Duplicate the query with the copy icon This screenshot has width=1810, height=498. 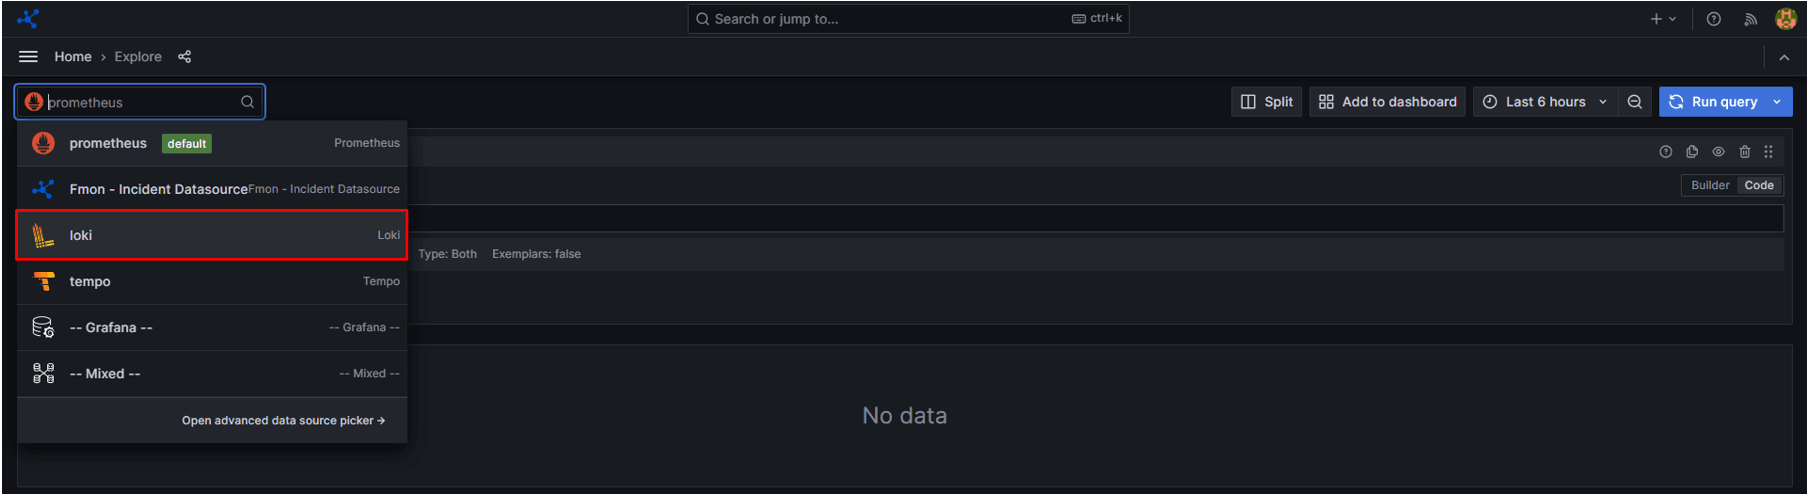pyautogui.click(x=1692, y=152)
